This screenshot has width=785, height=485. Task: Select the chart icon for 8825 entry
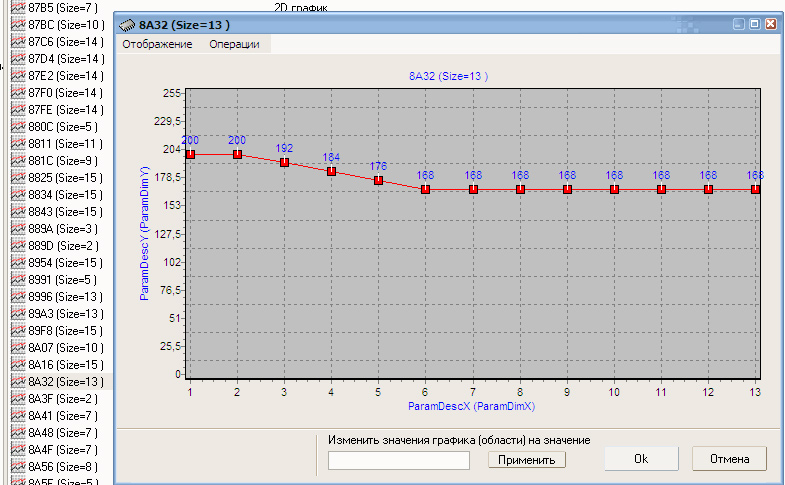pos(17,178)
